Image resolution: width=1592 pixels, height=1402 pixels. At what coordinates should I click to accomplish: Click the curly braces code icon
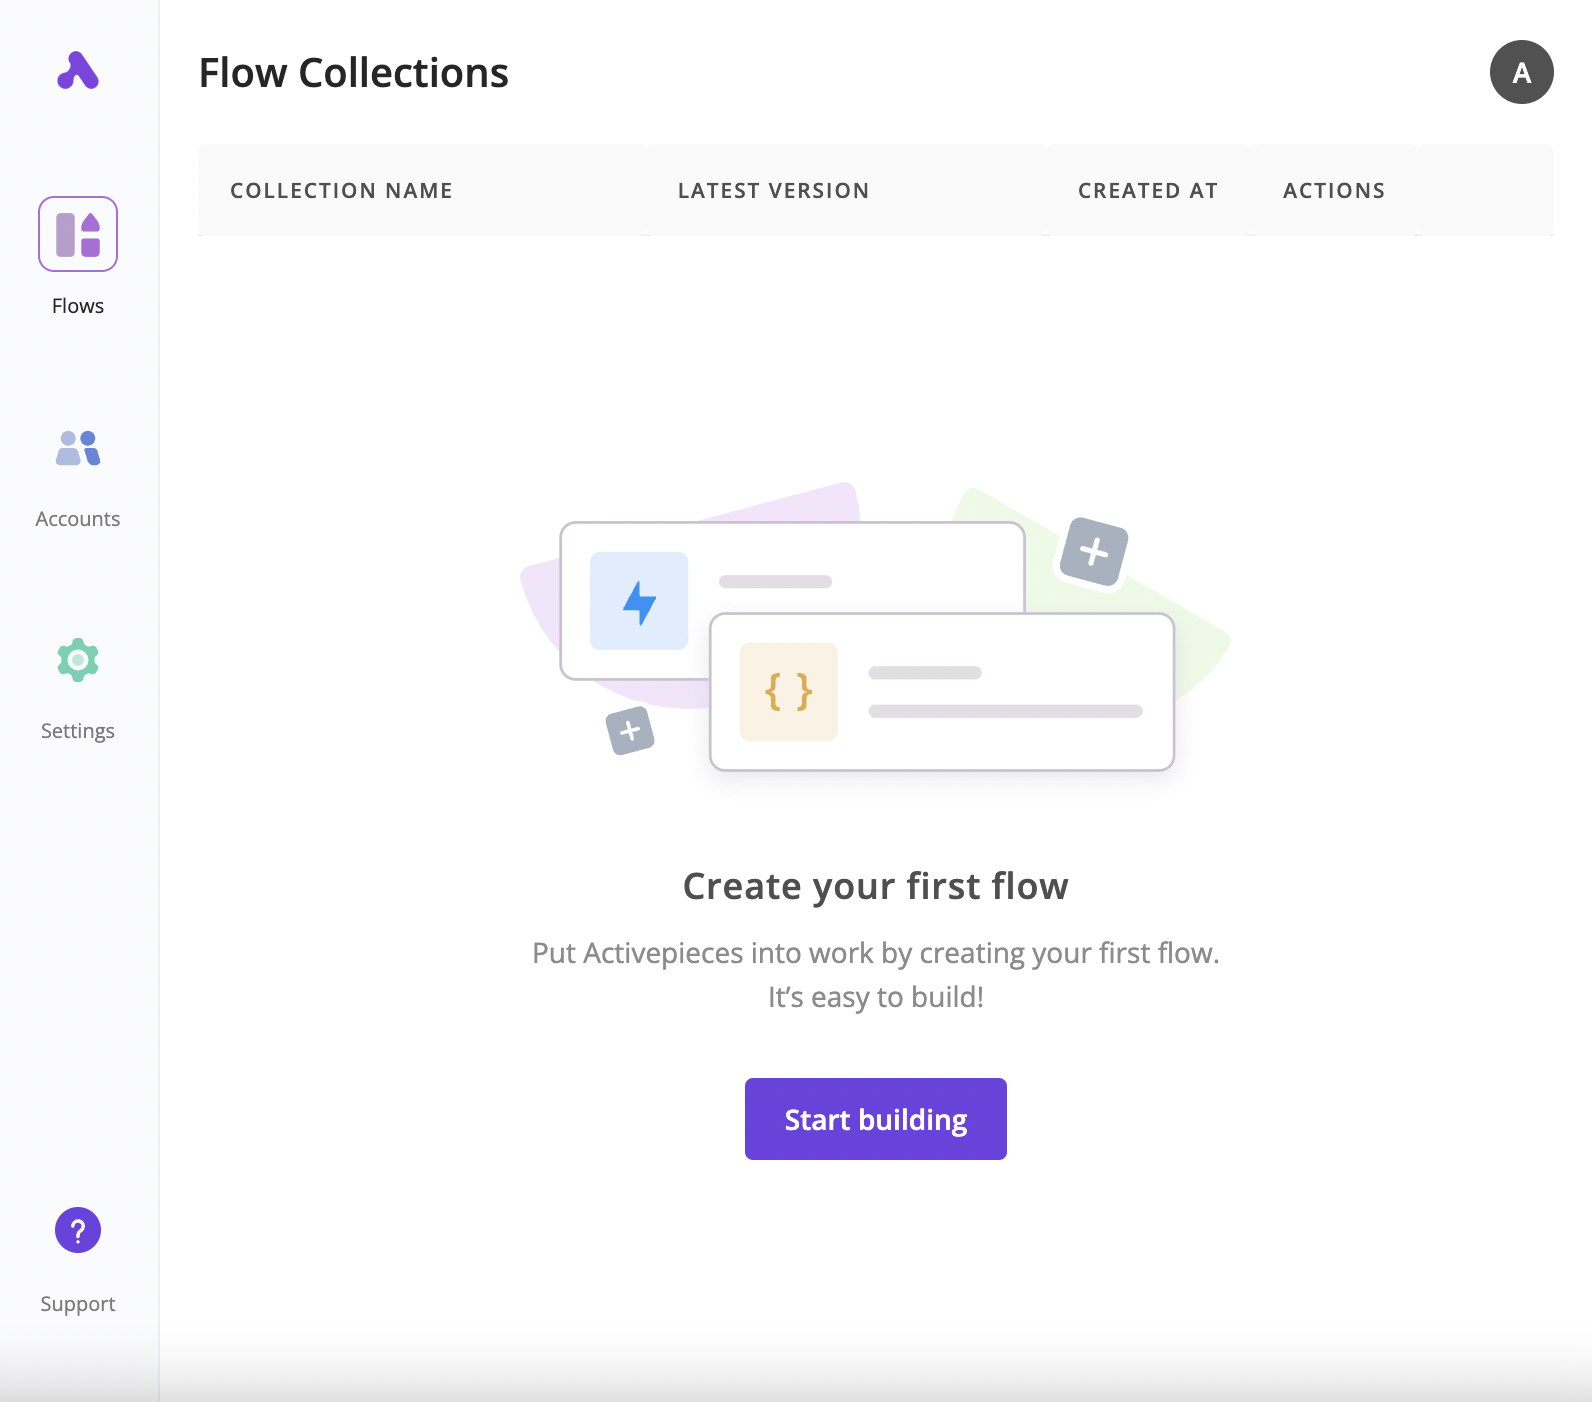788,692
